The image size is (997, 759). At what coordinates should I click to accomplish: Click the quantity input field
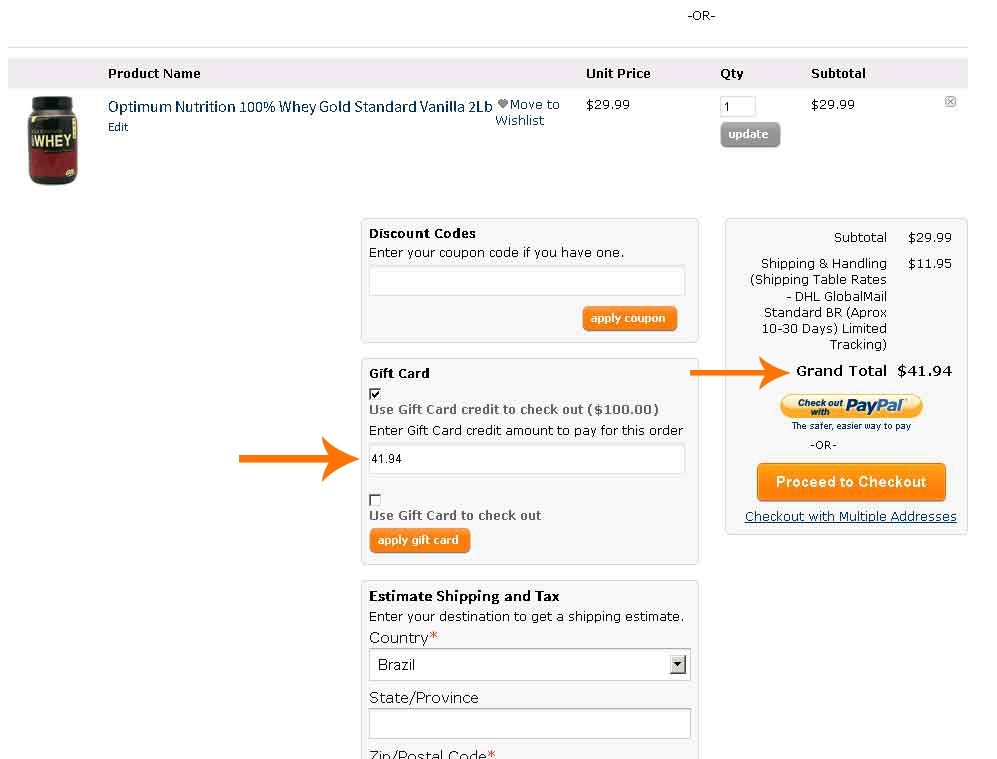click(x=738, y=106)
